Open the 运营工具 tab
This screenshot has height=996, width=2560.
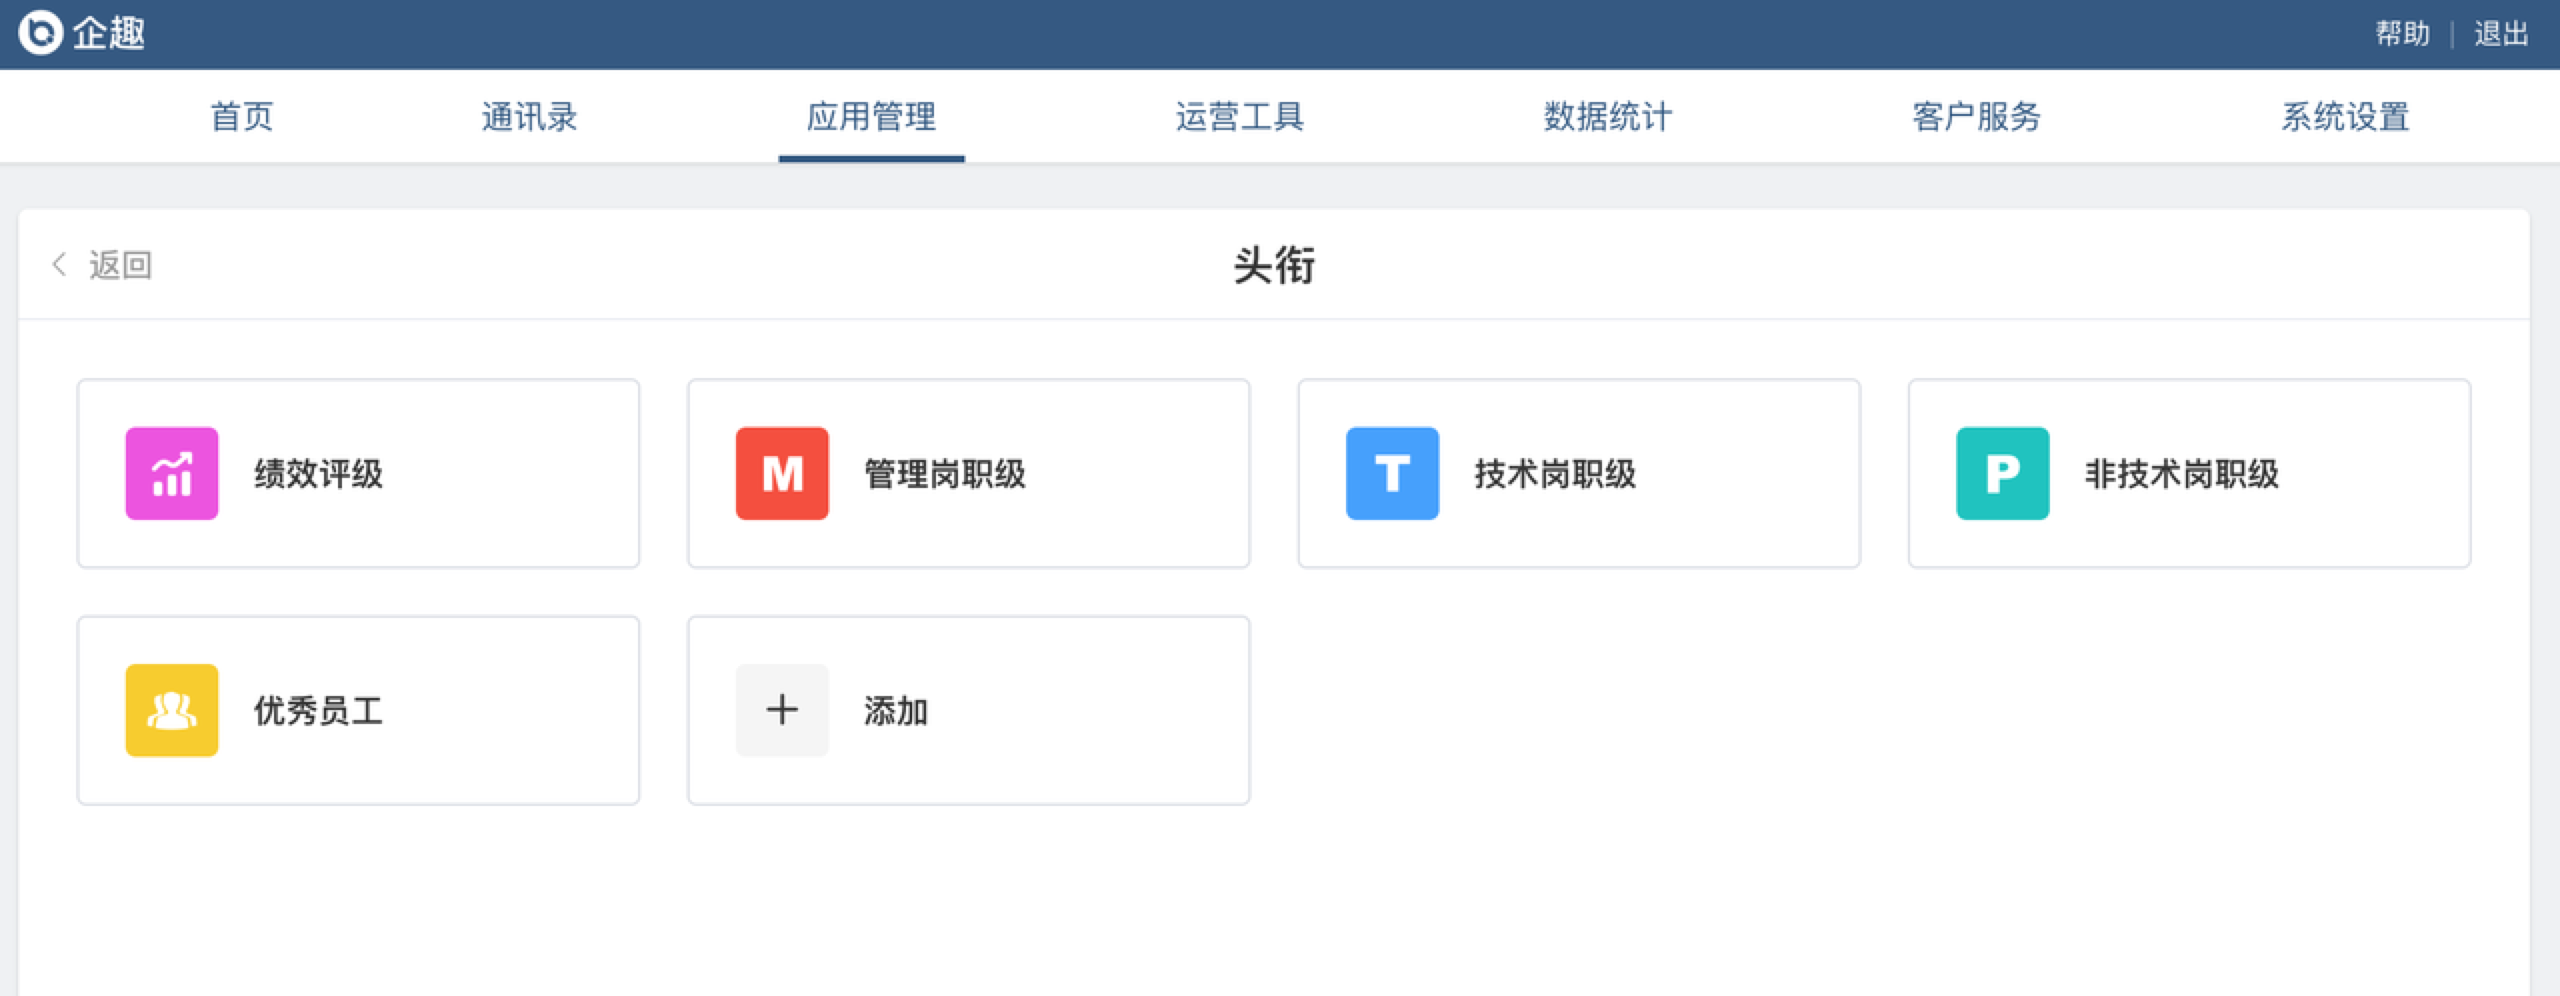(x=1240, y=117)
